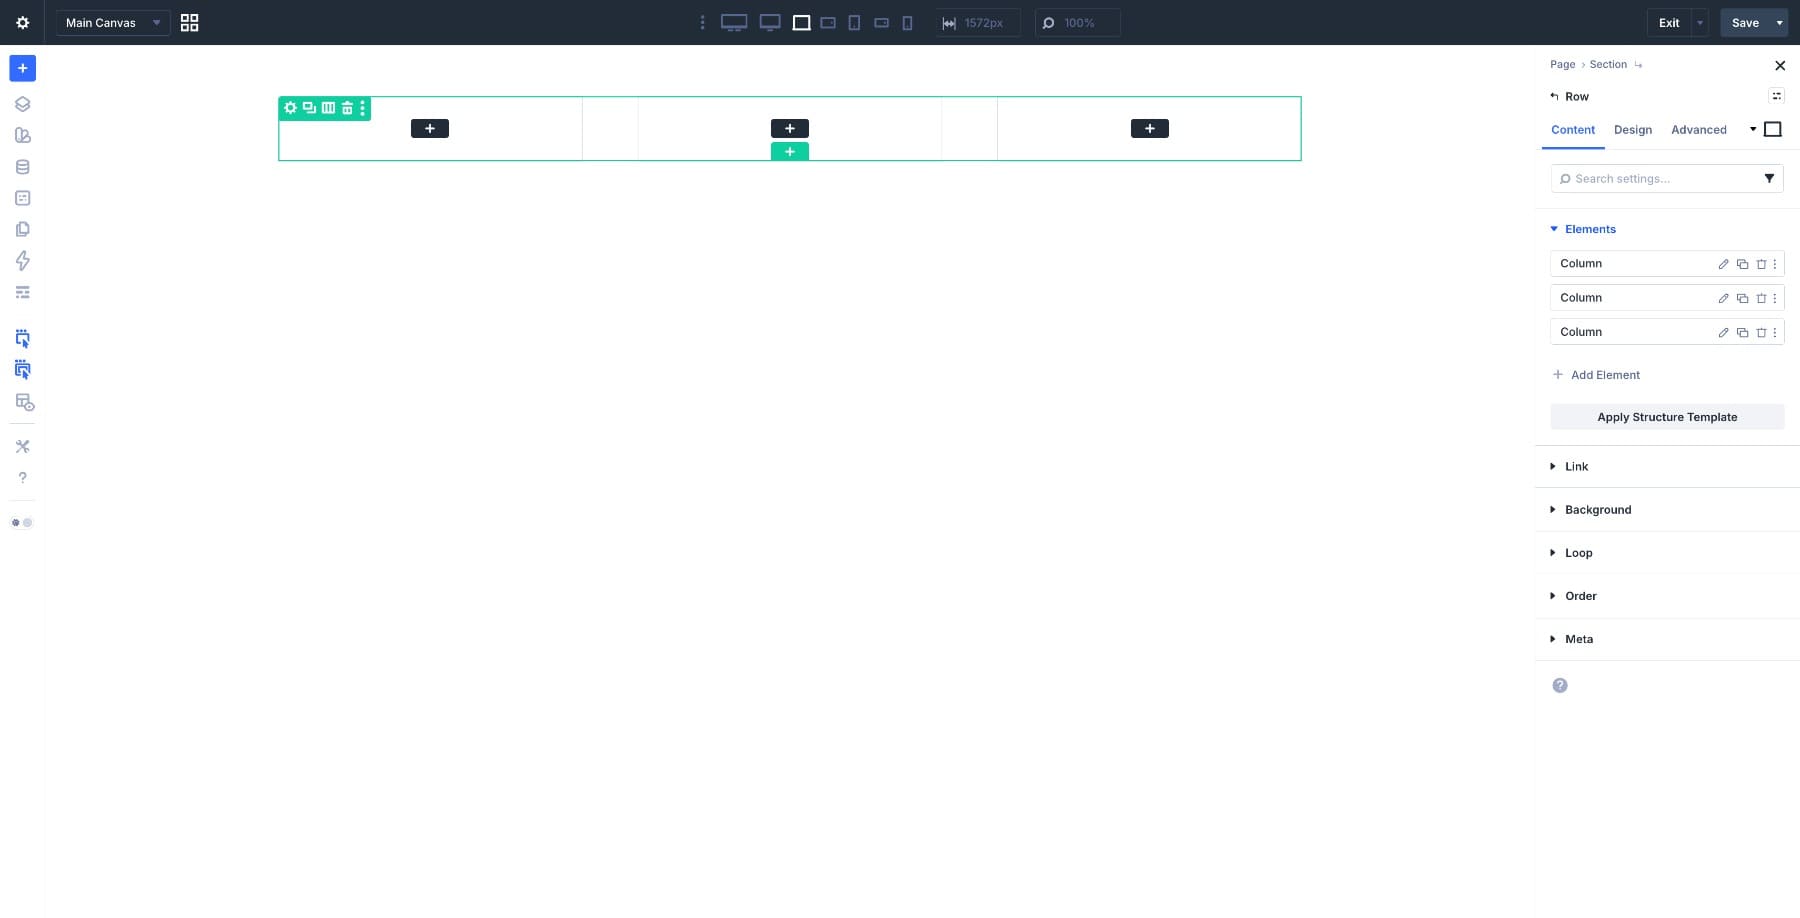The width and height of the screenshot is (1800, 918).
Task: Select the lightning quick actions icon
Action: pos(22,261)
